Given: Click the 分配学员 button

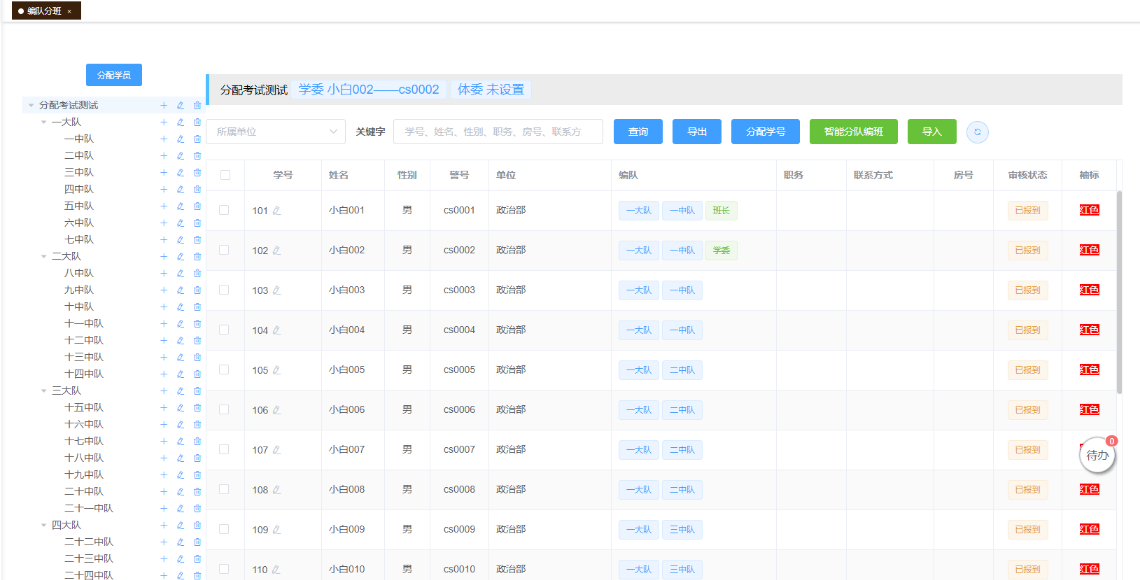Looking at the screenshot, I should (114, 75).
